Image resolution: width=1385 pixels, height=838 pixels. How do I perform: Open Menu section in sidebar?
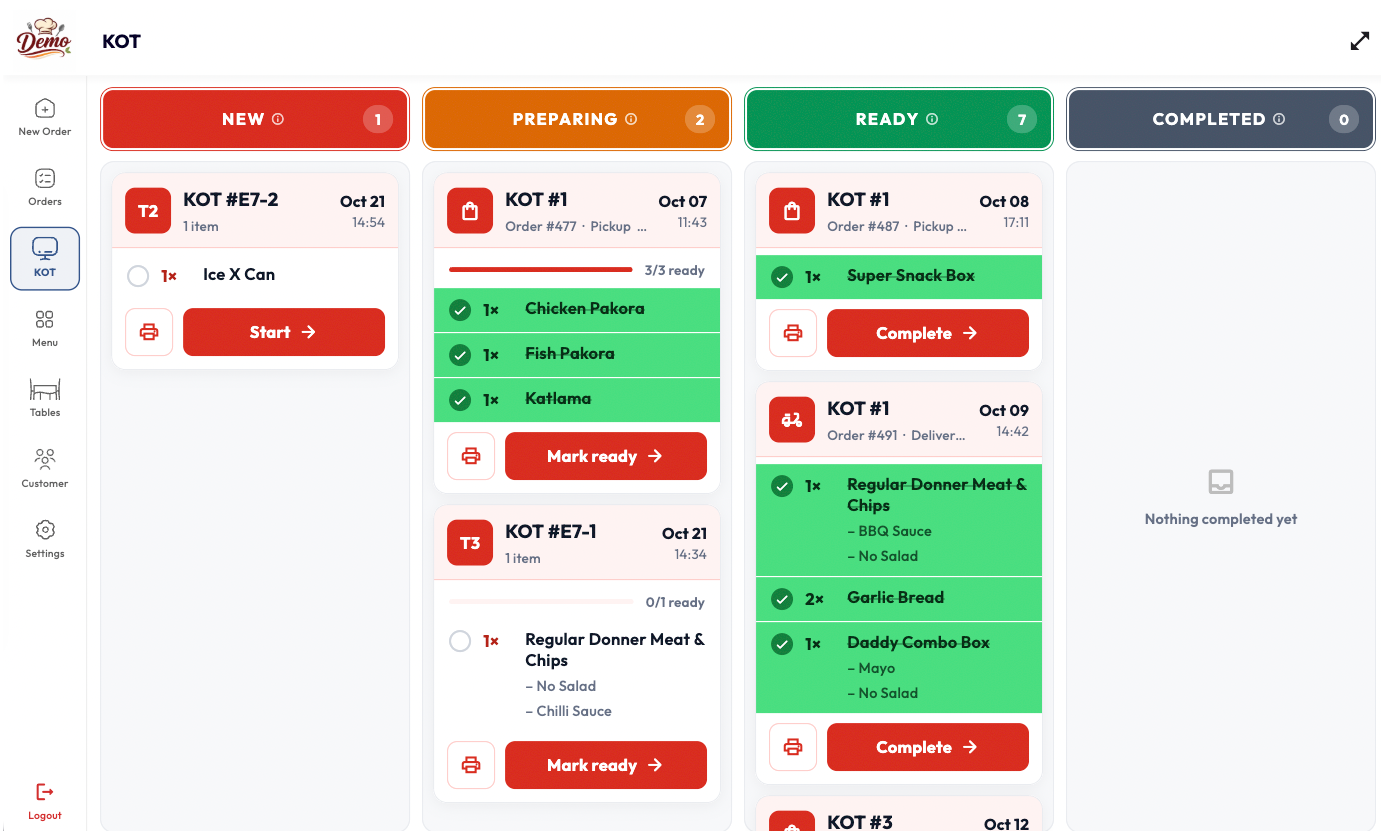(45, 328)
